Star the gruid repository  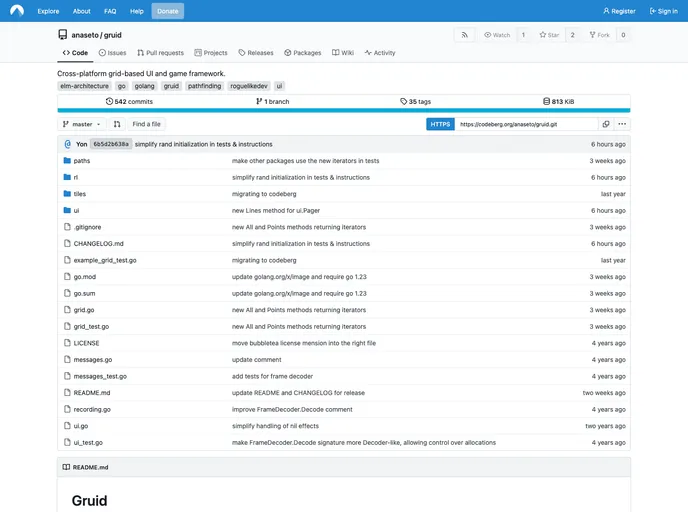pyautogui.click(x=549, y=35)
